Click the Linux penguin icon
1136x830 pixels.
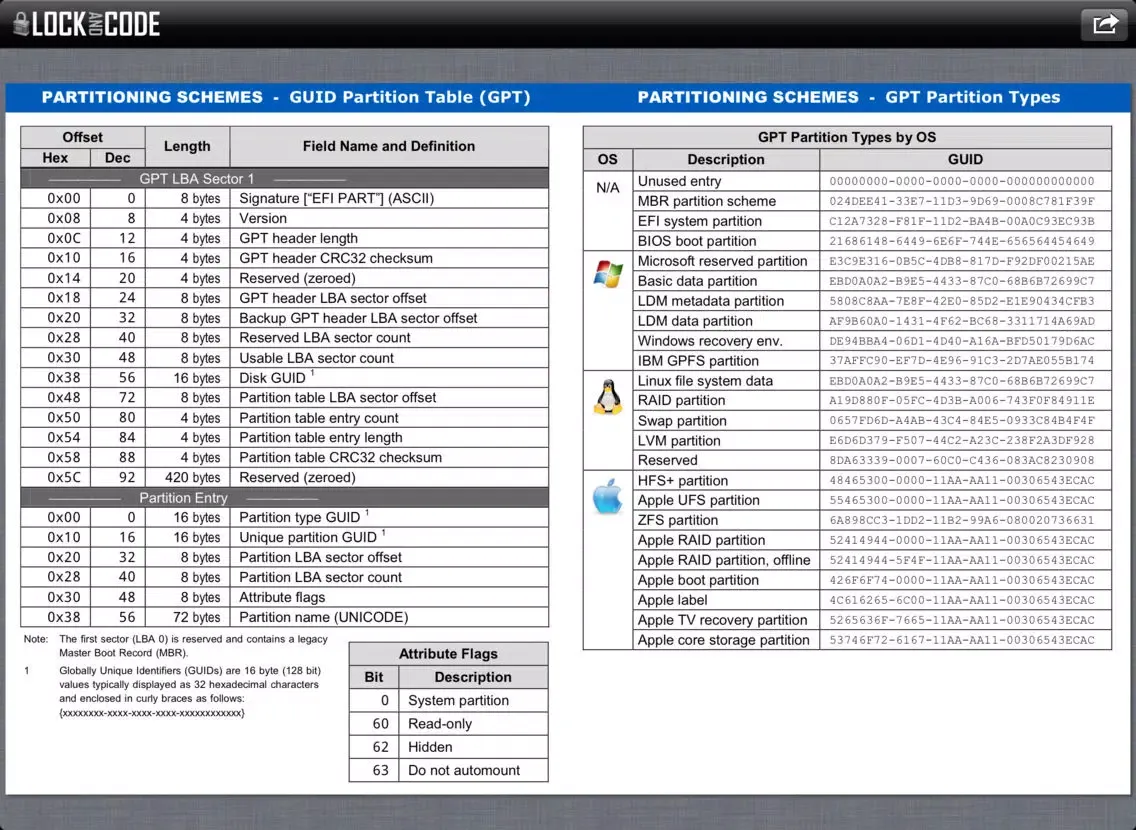pos(607,399)
